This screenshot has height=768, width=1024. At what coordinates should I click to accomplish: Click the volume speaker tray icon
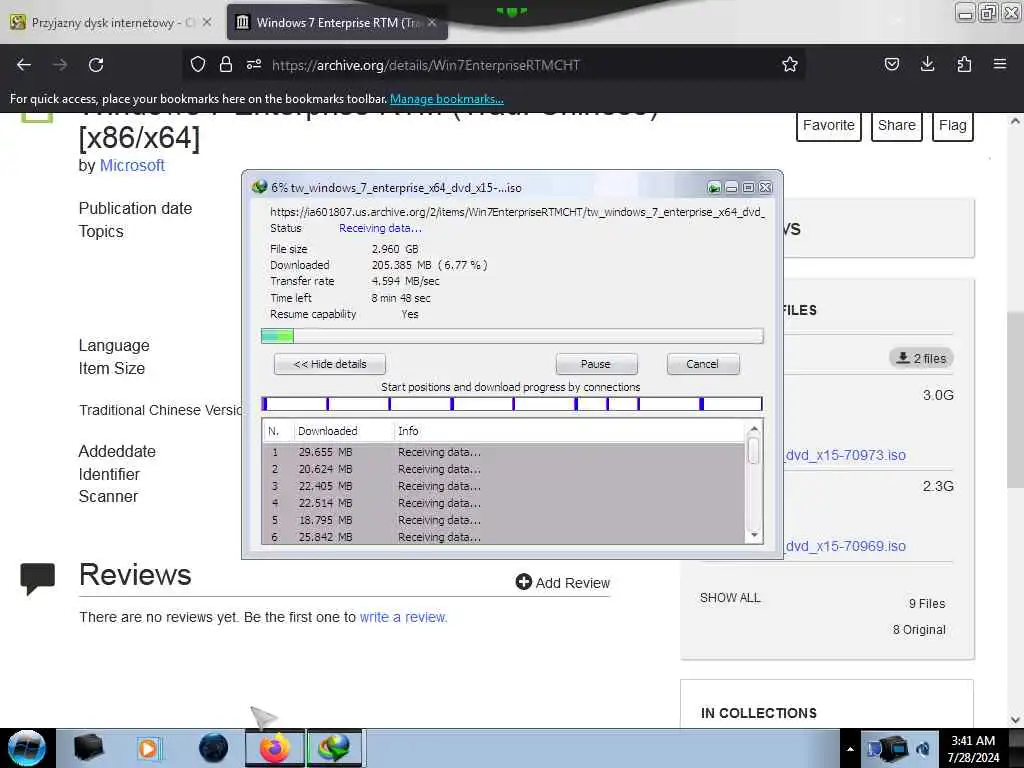[x=923, y=749]
